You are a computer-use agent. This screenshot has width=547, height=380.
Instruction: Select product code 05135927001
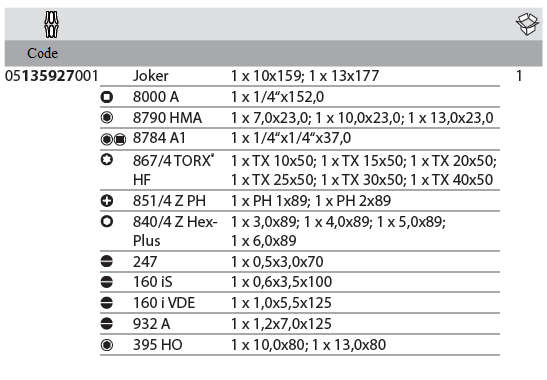[x=52, y=76]
